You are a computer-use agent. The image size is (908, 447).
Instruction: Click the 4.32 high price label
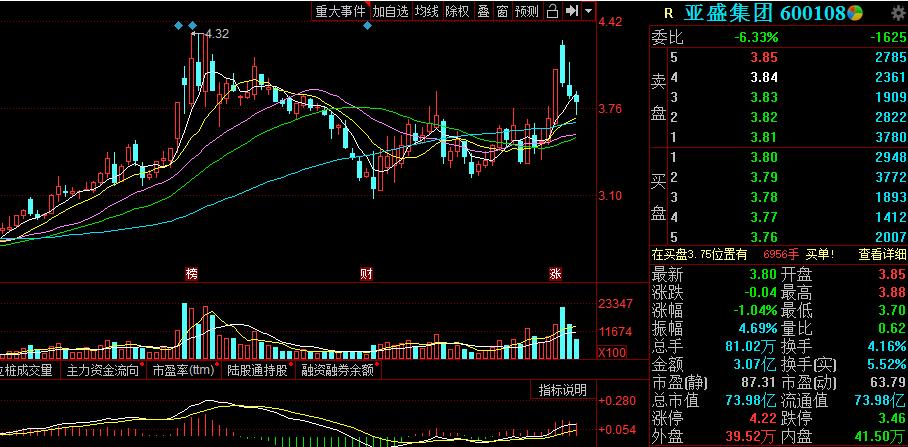click(217, 34)
